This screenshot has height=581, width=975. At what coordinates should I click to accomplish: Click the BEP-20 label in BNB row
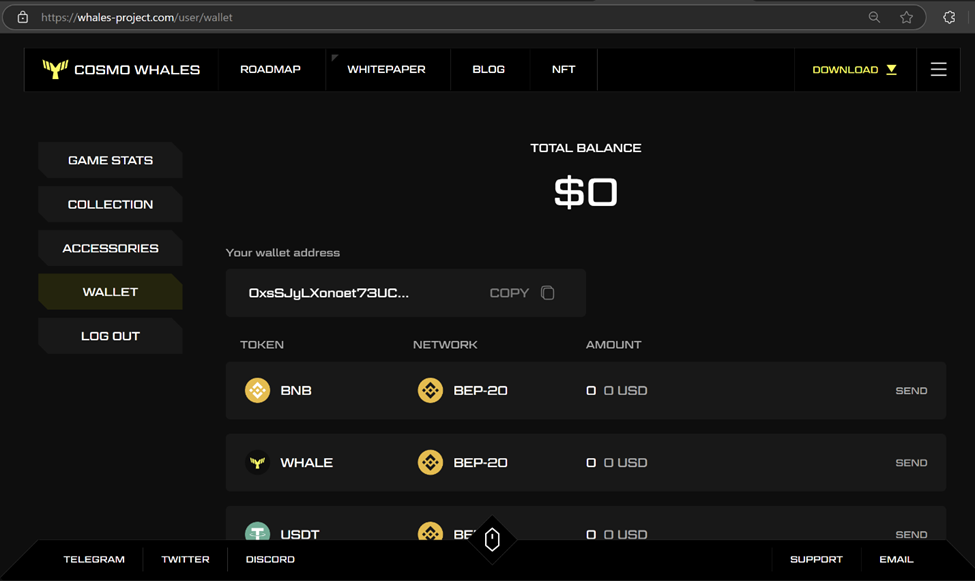click(481, 391)
